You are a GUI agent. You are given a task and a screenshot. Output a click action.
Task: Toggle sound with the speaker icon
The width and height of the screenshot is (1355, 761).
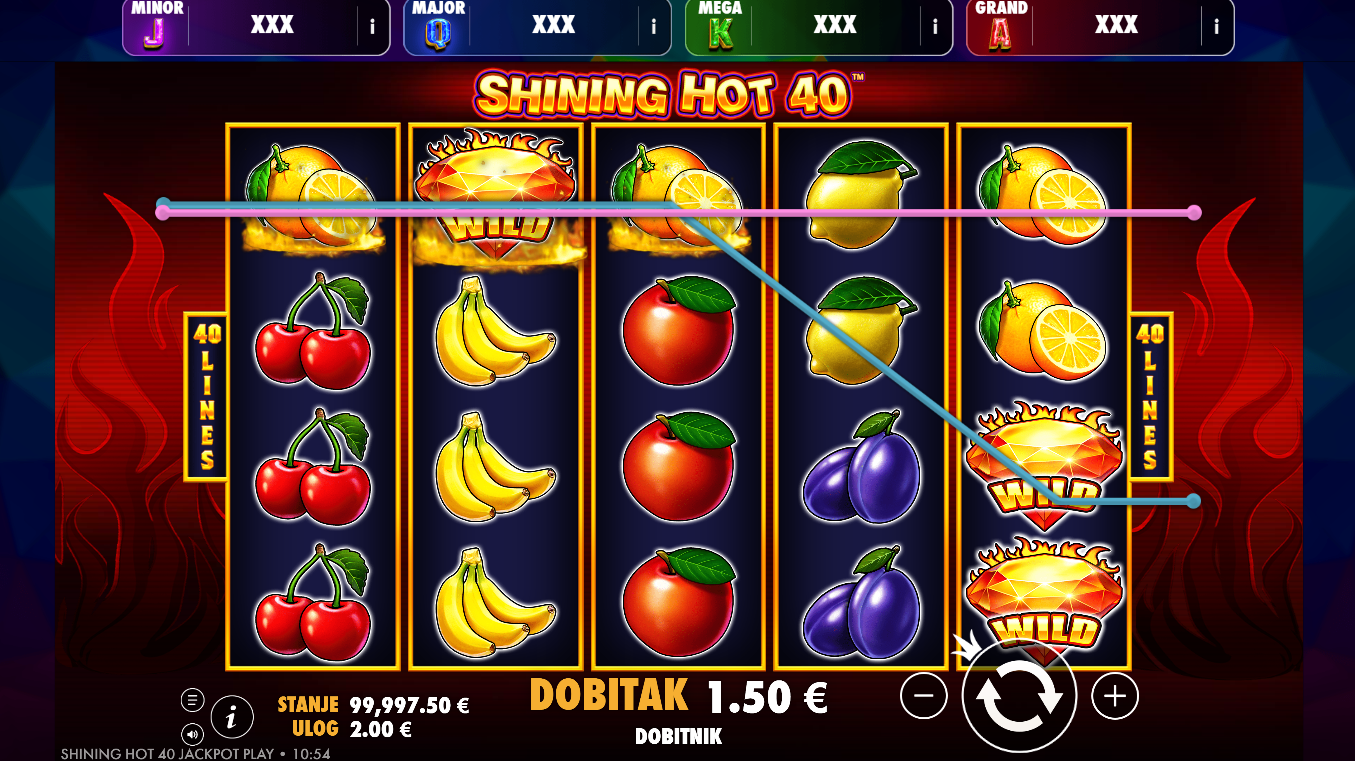click(192, 734)
